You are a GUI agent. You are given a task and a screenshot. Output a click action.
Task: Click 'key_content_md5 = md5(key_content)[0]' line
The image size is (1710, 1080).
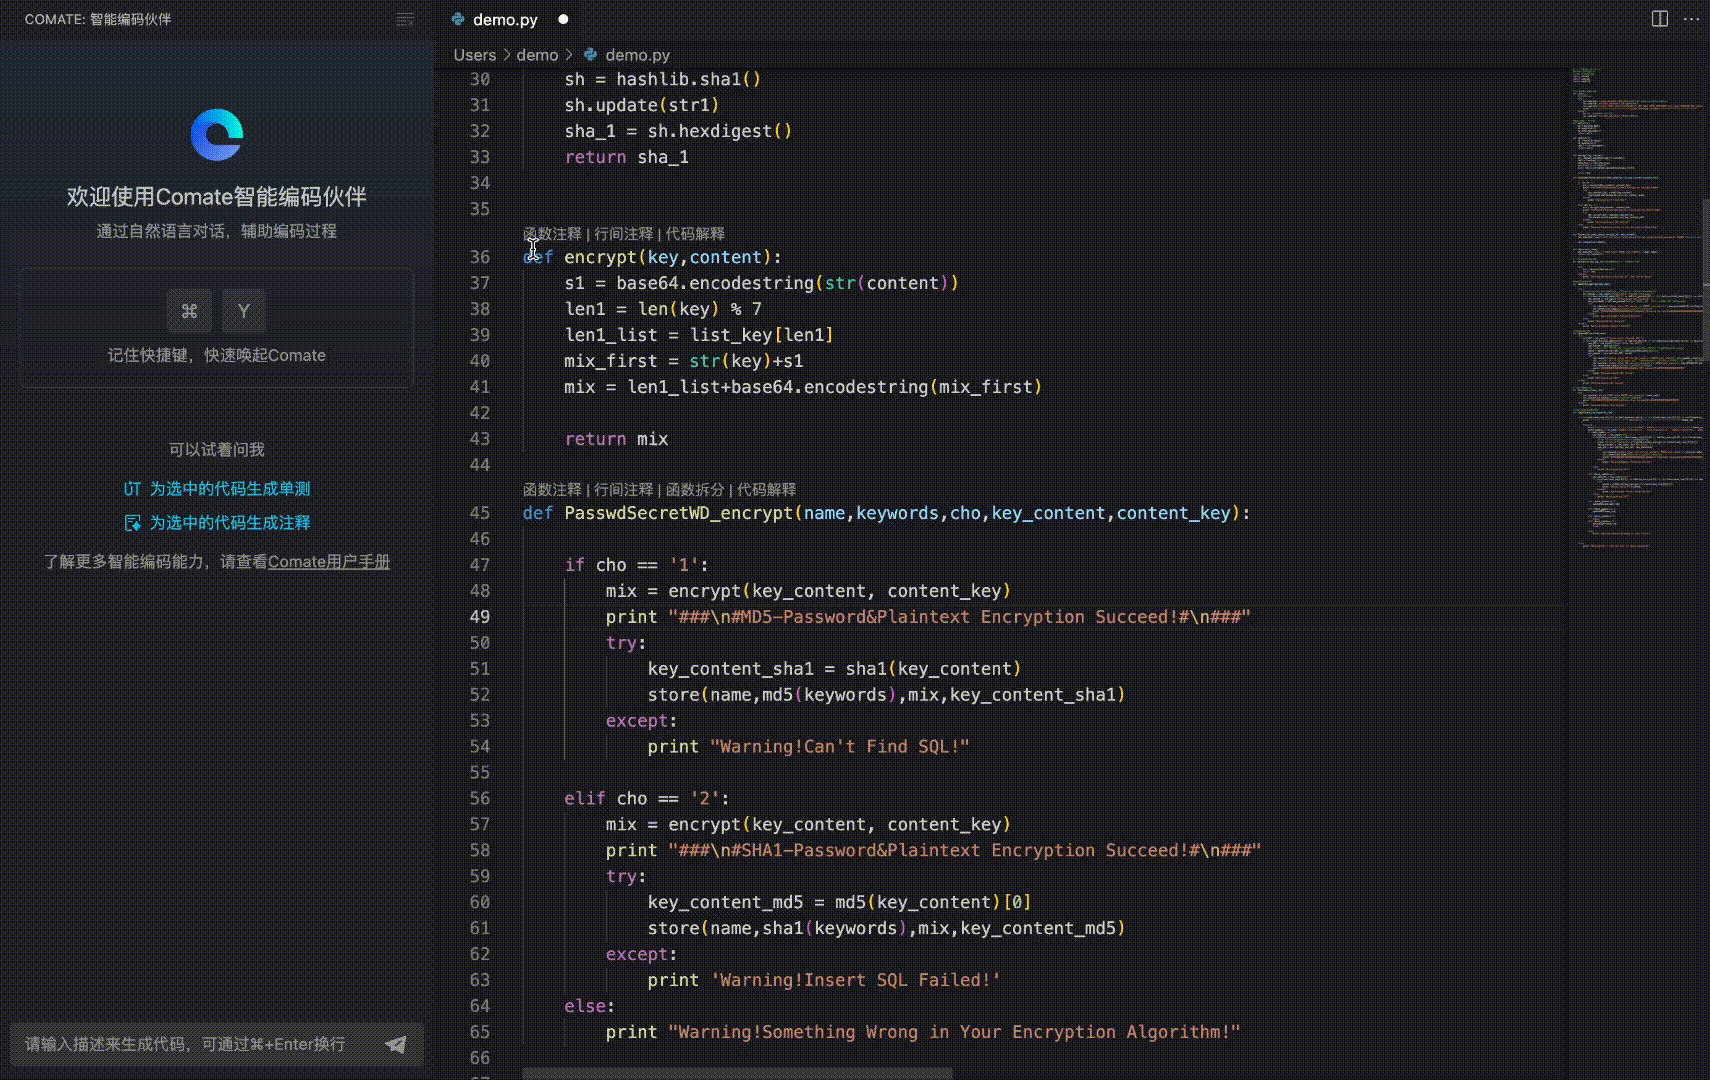pos(840,903)
